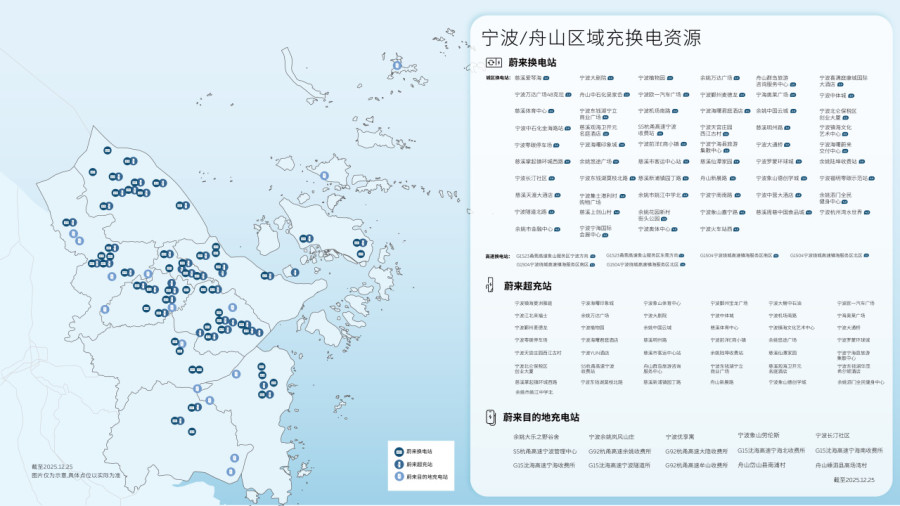900x506 pixels.
Task: Click the badge icon beside 舟山新展路 in swap list
Action: click(732, 178)
